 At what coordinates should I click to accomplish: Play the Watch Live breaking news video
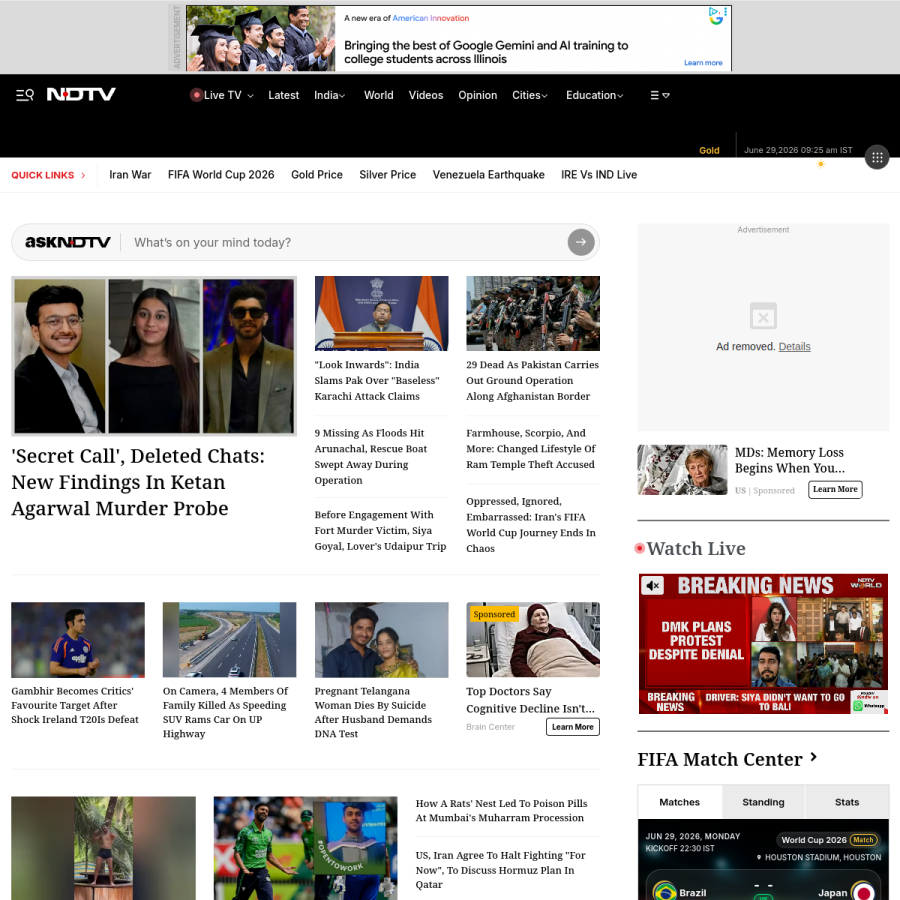[x=763, y=644]
